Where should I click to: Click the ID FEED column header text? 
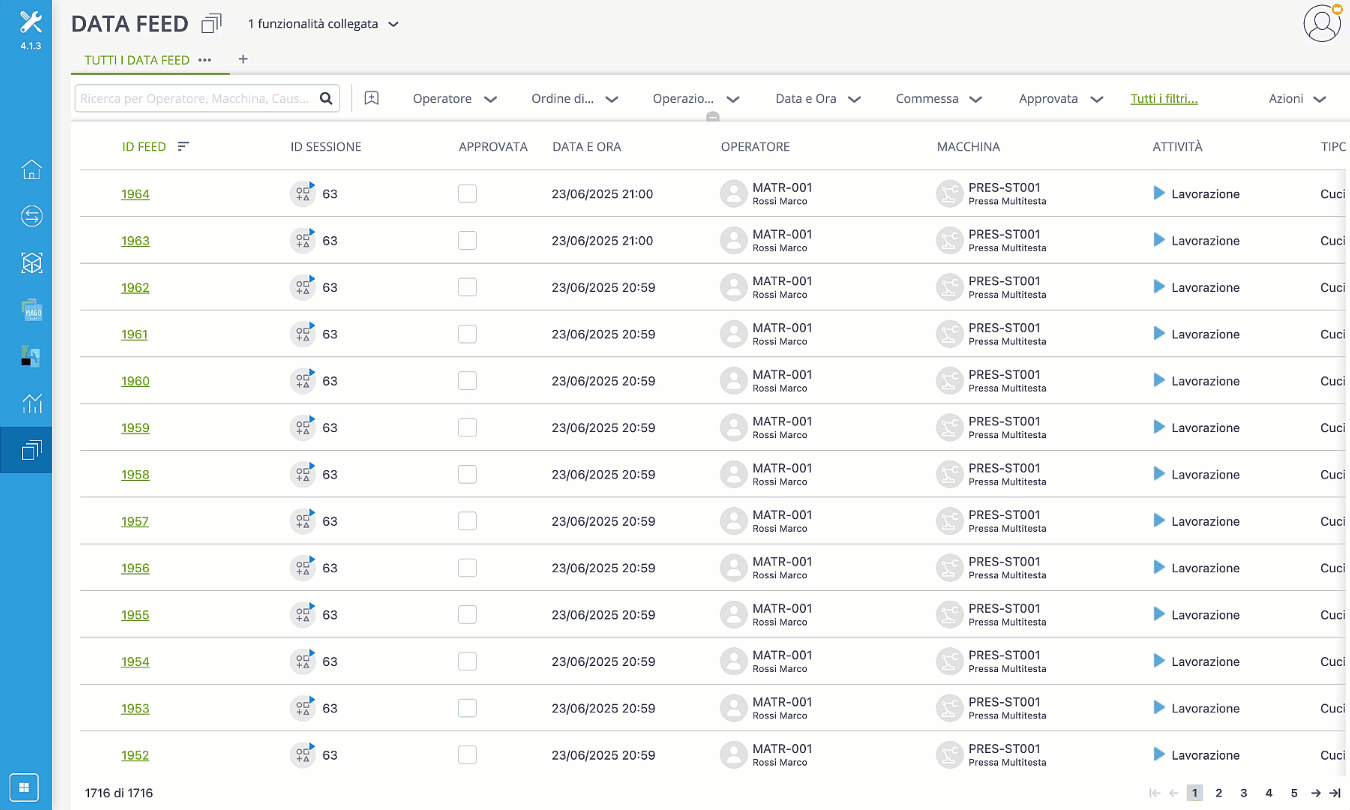pyautogui.click(x=144, y=147)
